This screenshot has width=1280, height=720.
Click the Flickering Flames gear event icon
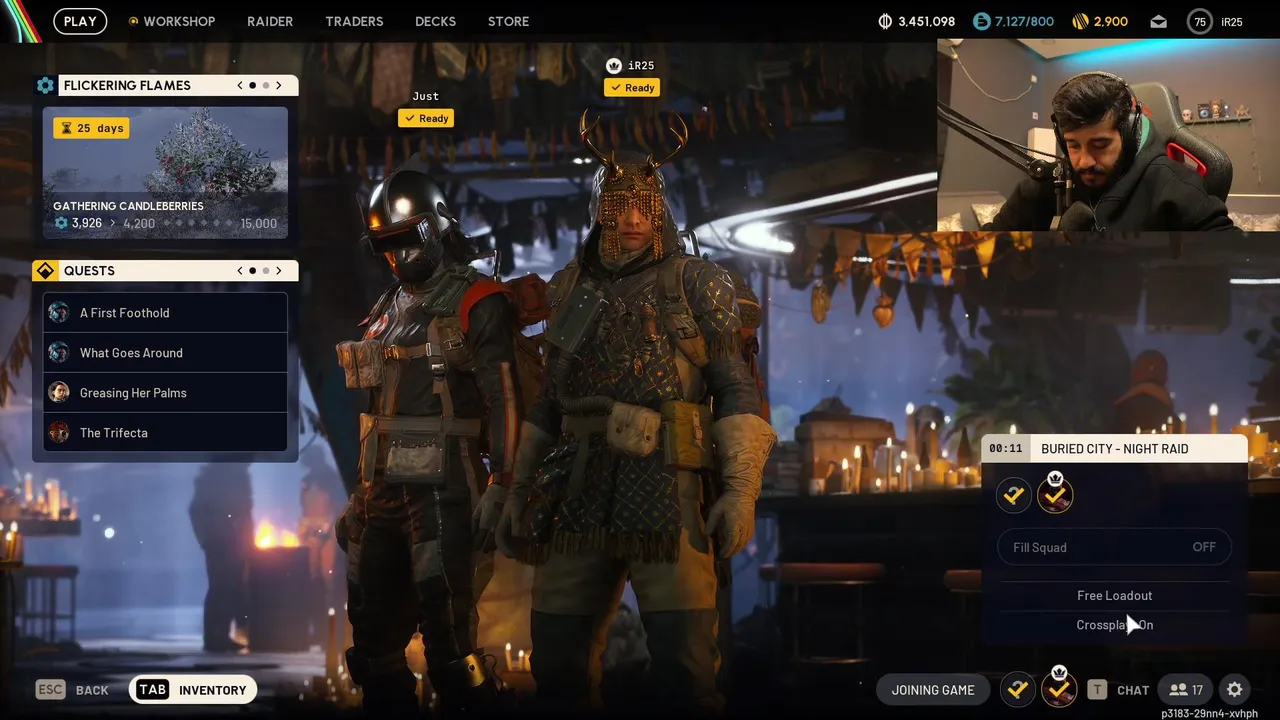click(x=45, y=86)
